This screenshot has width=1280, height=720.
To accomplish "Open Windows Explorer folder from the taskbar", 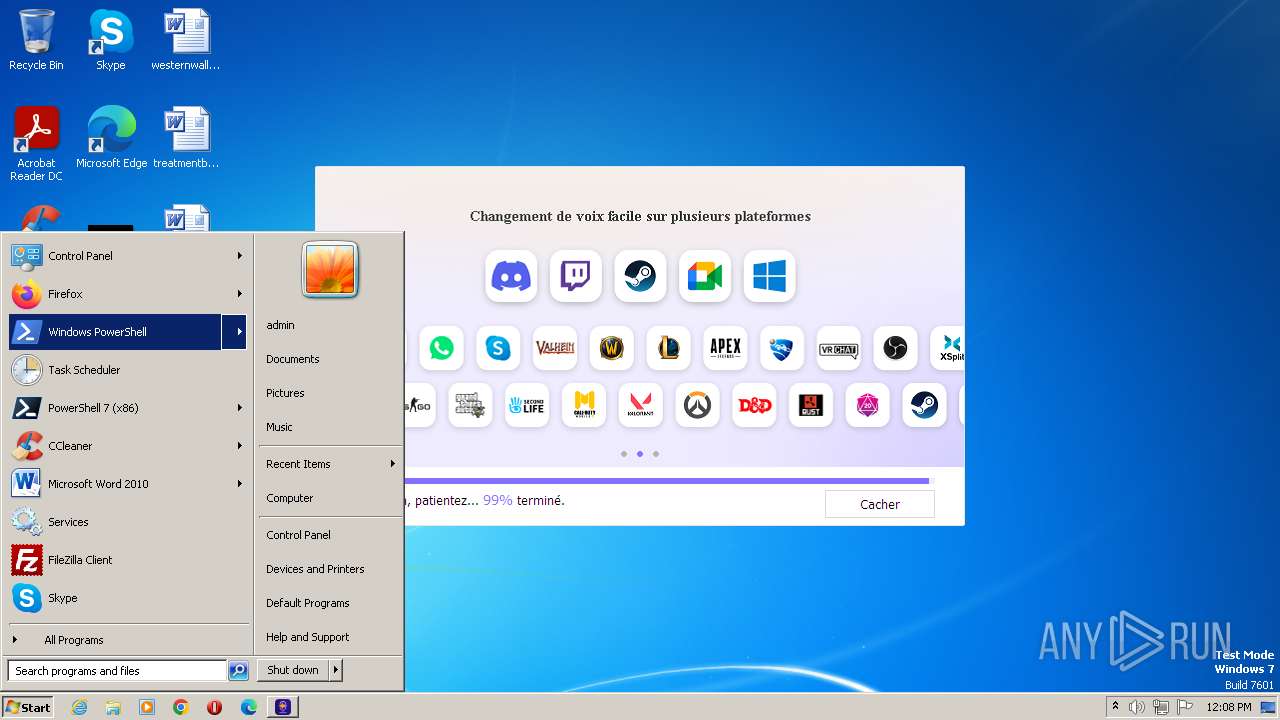I will point(113,707).
